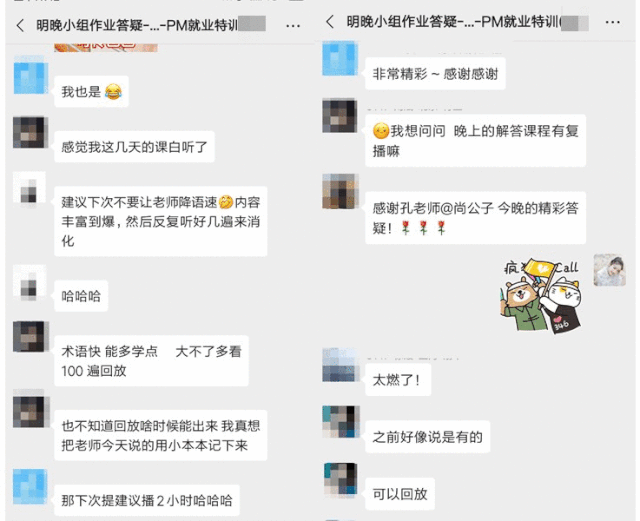
Task: Tap the "可以回放" message bubble
Action: 400,494
